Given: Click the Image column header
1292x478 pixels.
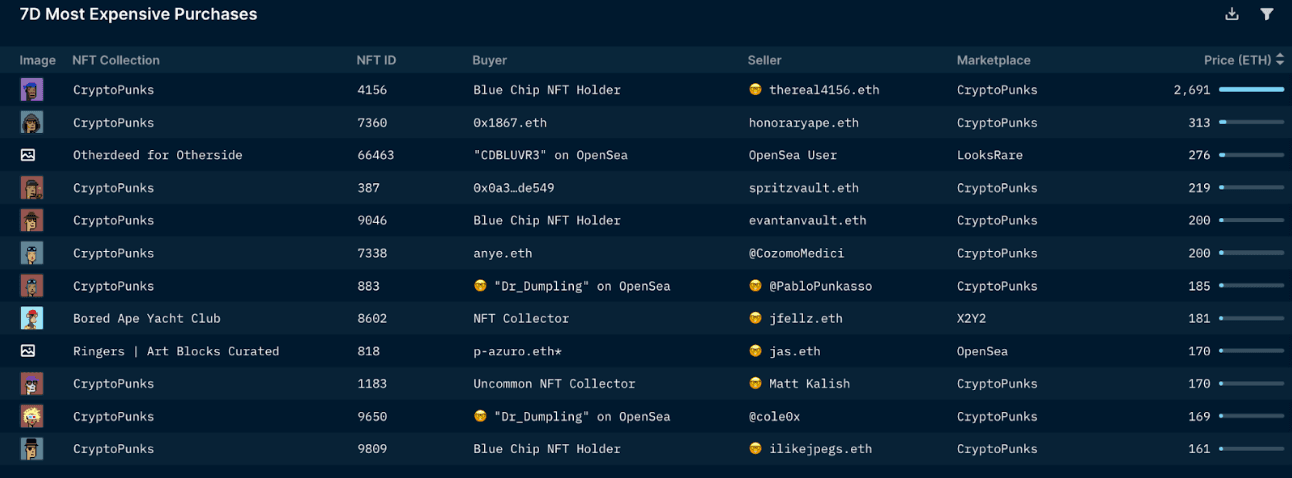Looking at the screenshot, I should click(38, 60).
